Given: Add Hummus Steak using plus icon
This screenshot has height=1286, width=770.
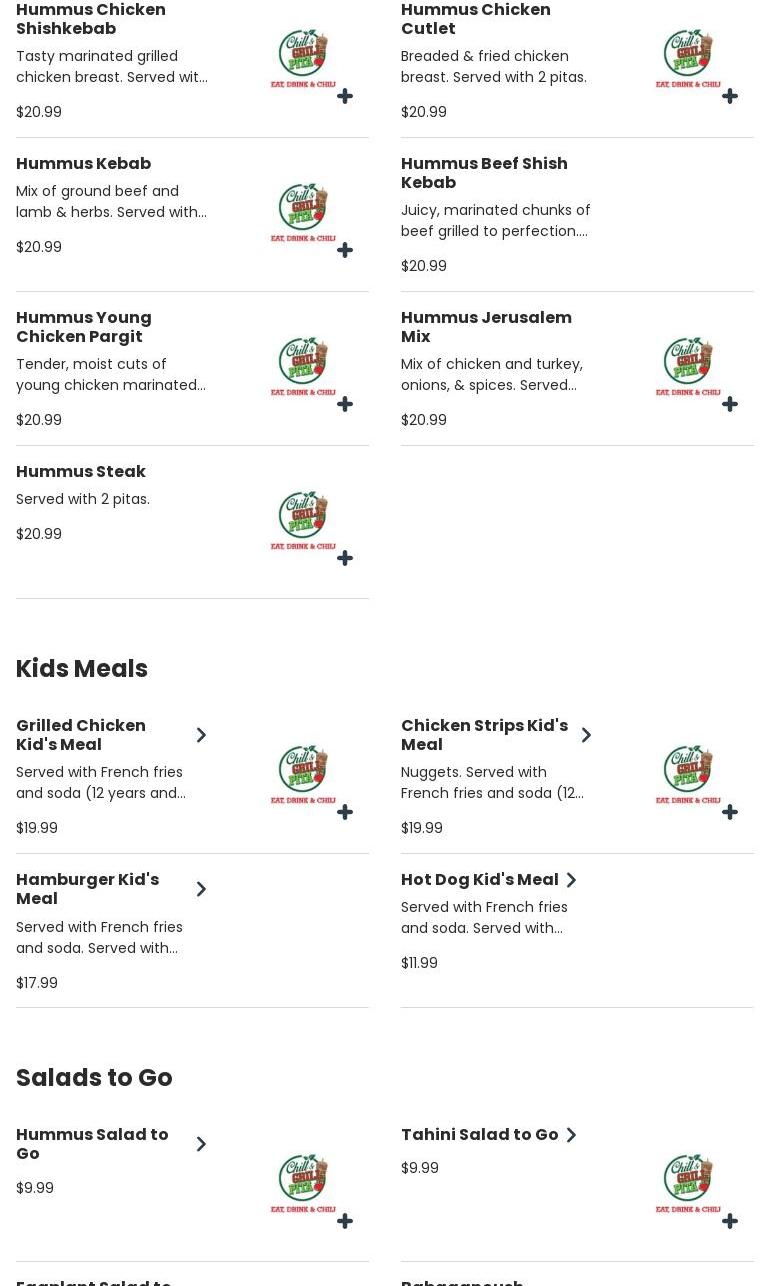Looking at the screenshot, I should (345, 558).
